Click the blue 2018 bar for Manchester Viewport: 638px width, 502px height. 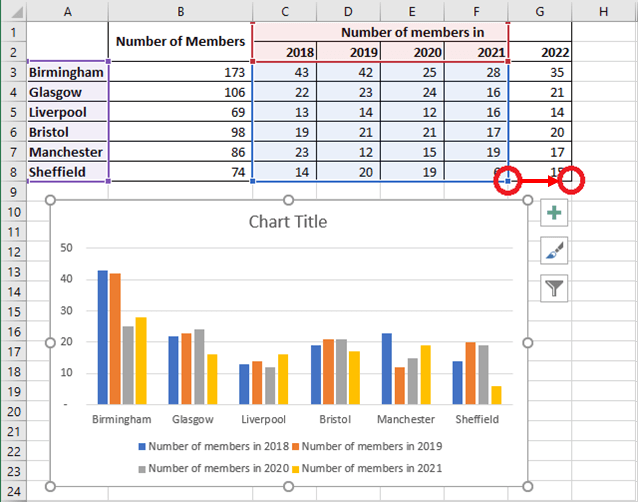point(387,369)
